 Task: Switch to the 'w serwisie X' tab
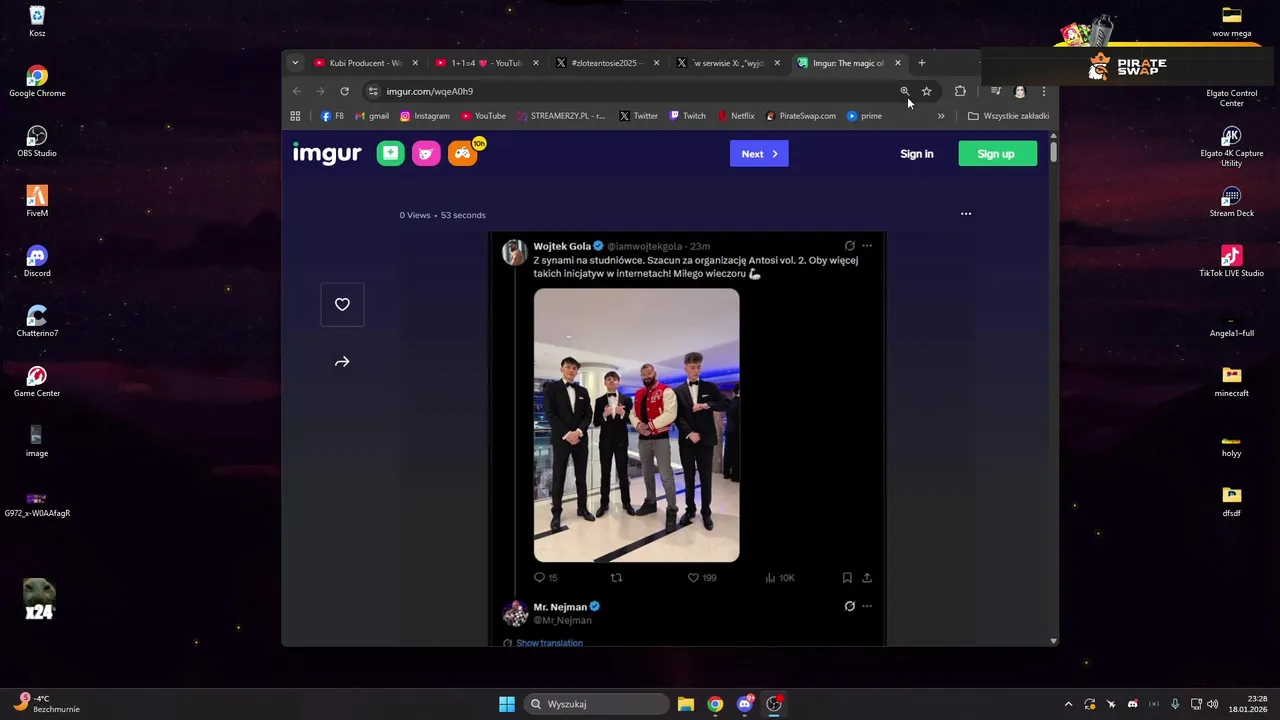click(x=729, y=63)
